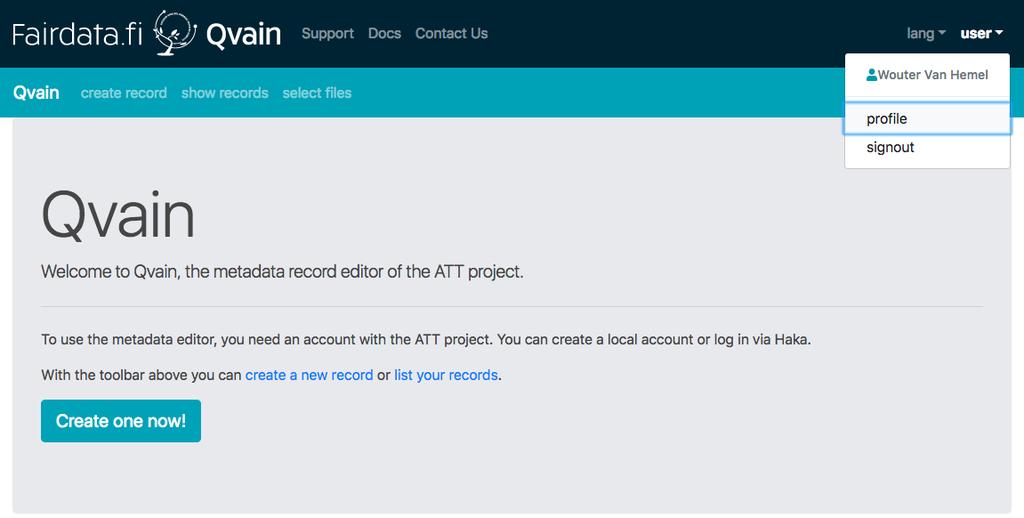Click the 'To use the metadata editor' paragraph
The image size is (1024, 518).
(426, 340)
